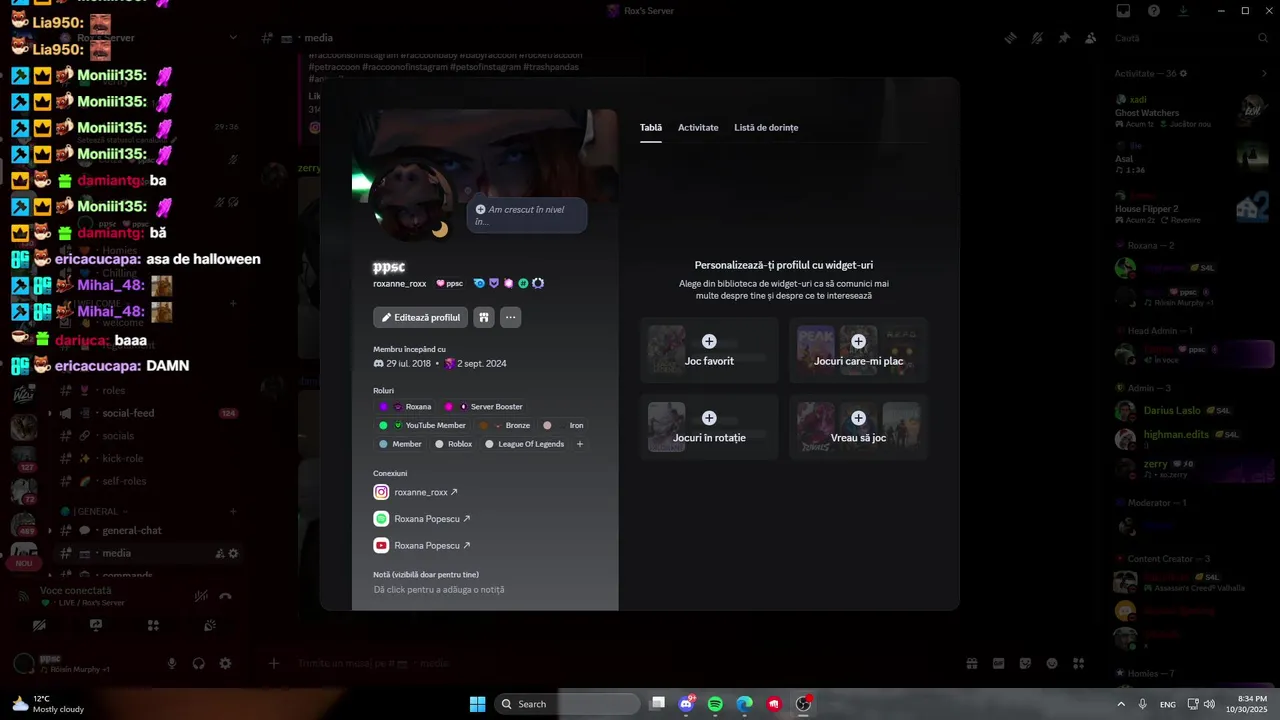
Task: Click the message attachment plus button
Action: click(274, 663)
